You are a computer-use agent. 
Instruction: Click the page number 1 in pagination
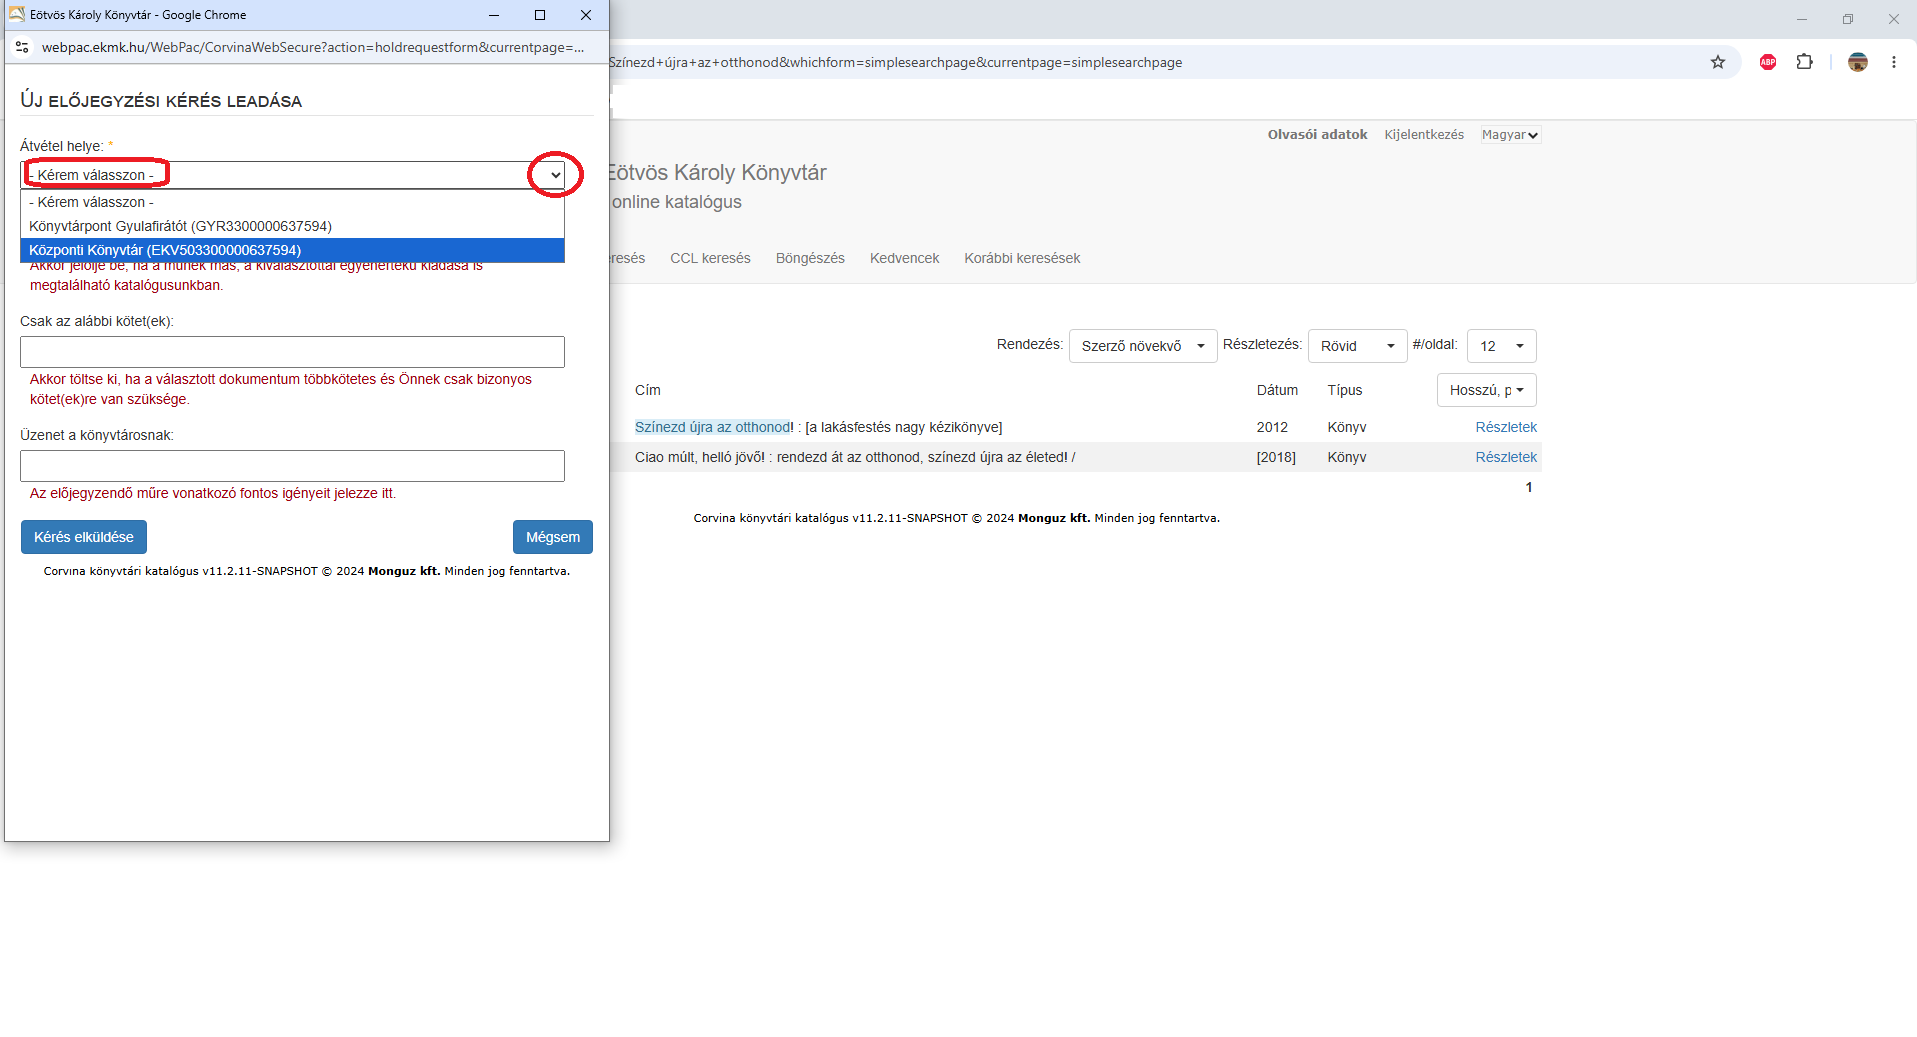(1529, 487)
